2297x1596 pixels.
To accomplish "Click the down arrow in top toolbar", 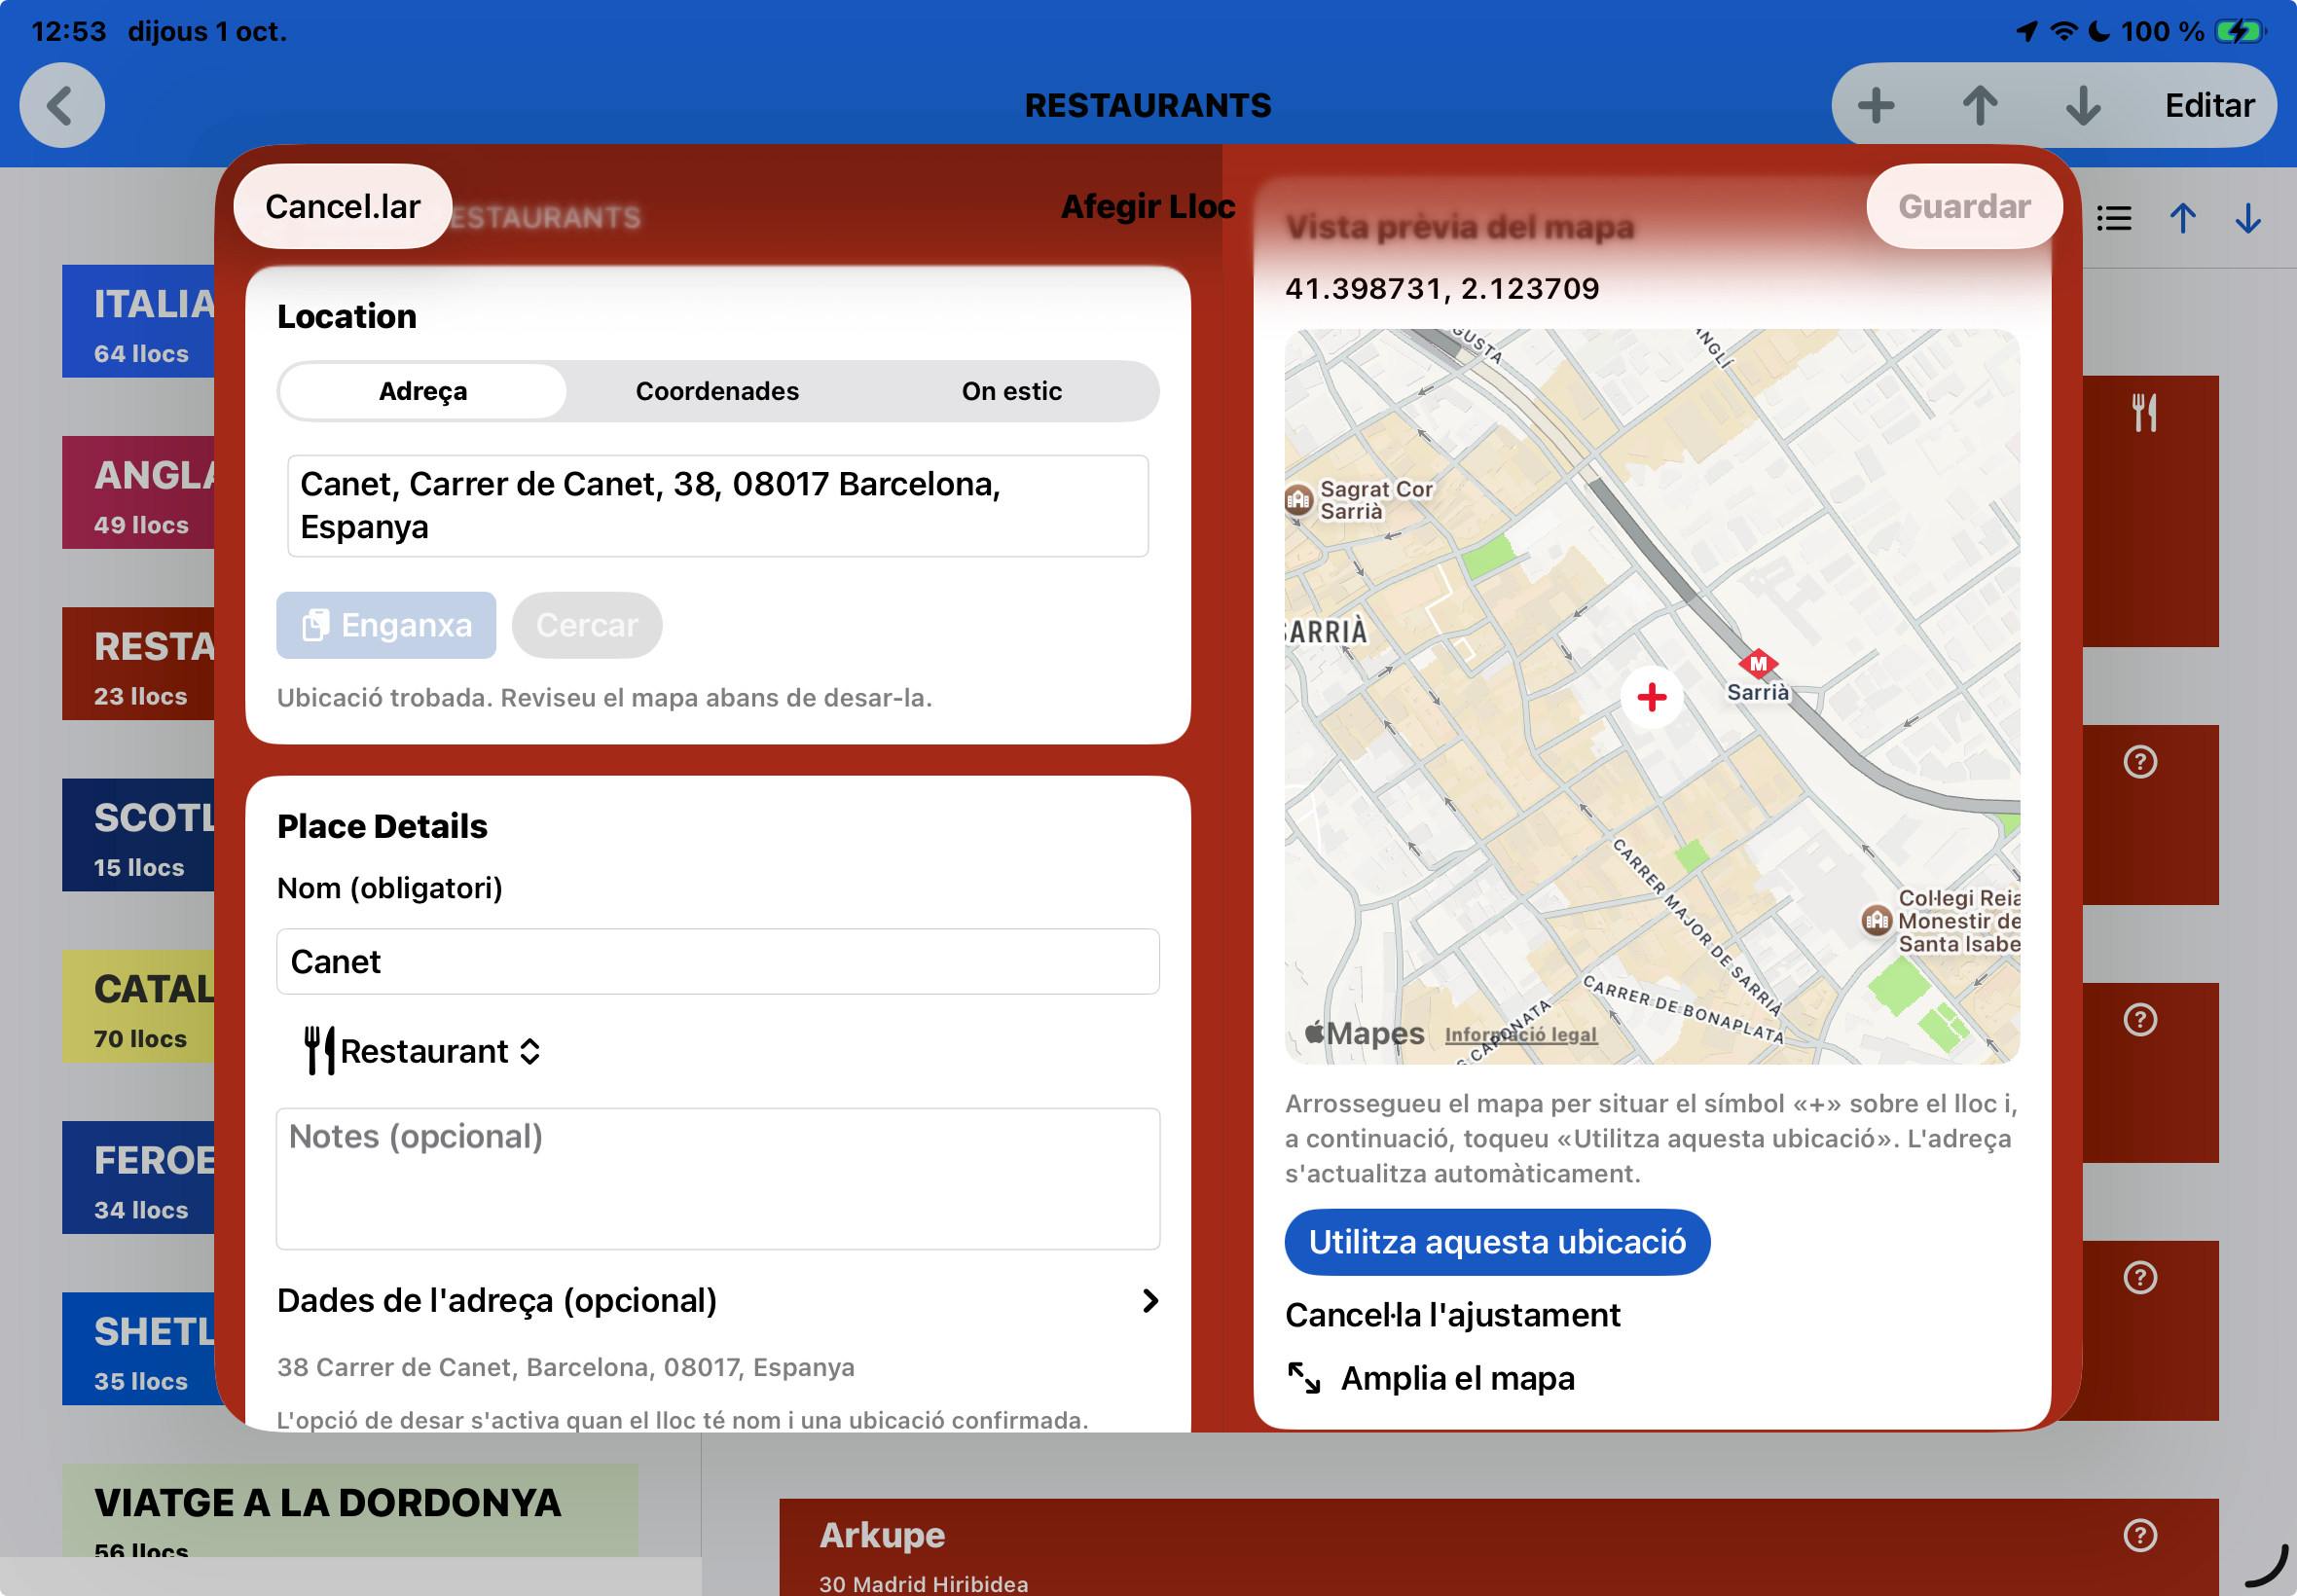I will point(2083,105).
